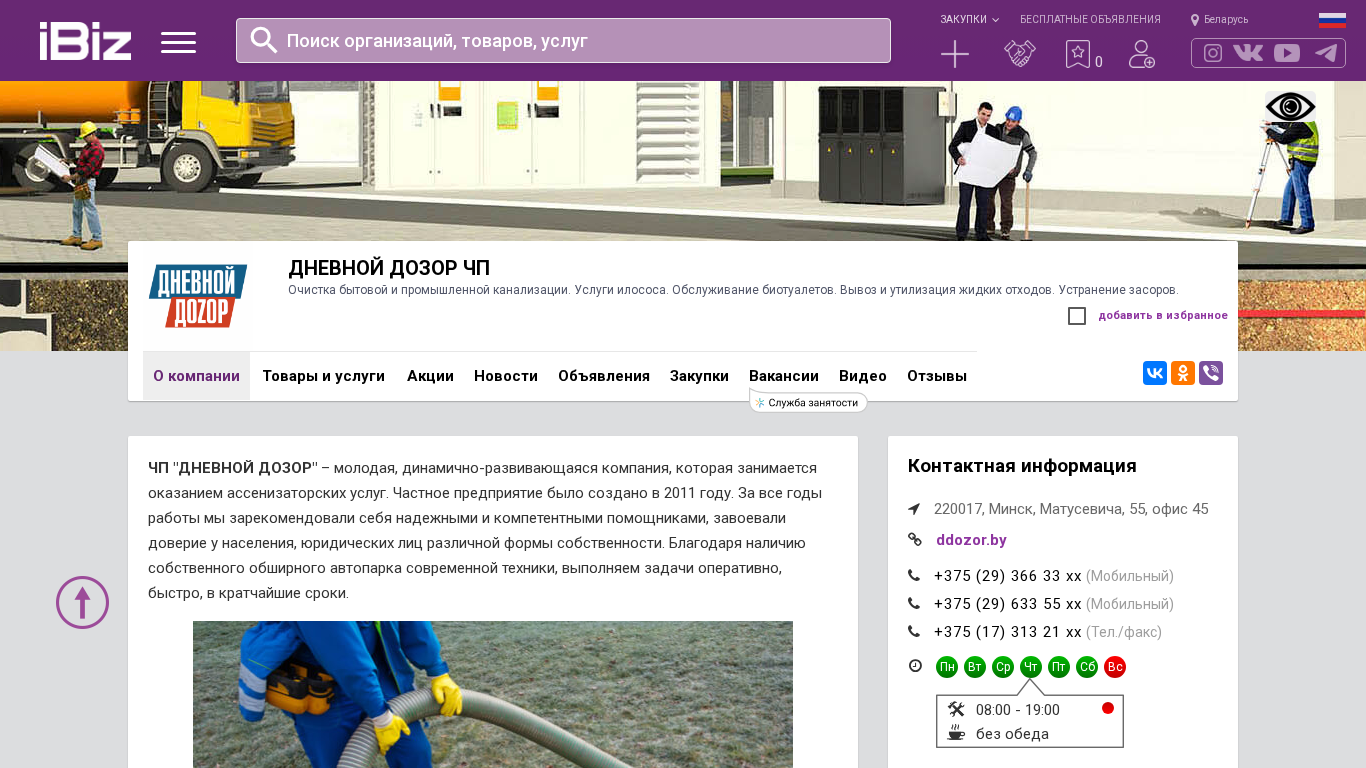Click the scroll-to-top arrow button
This screenshot has width=1366, height=768.
(82, 602)
